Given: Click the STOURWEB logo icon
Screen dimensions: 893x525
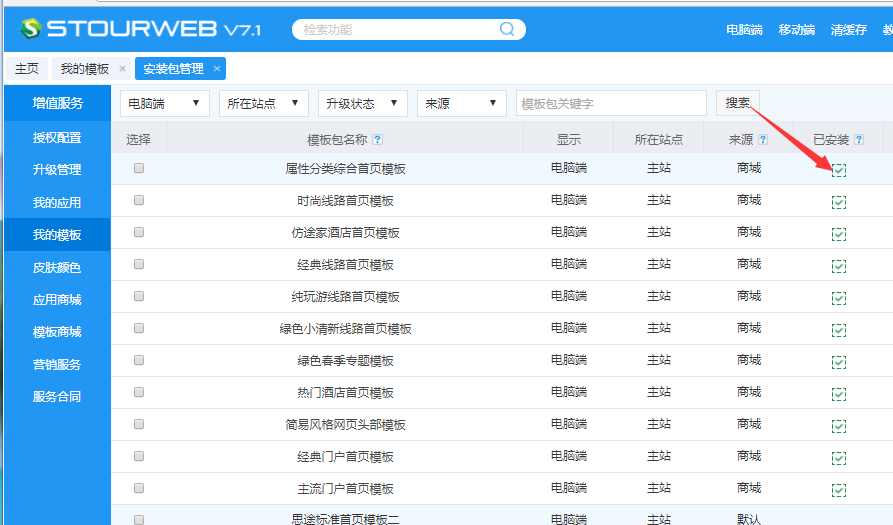Looking at the screenshot, I should [x=31, y=28].
